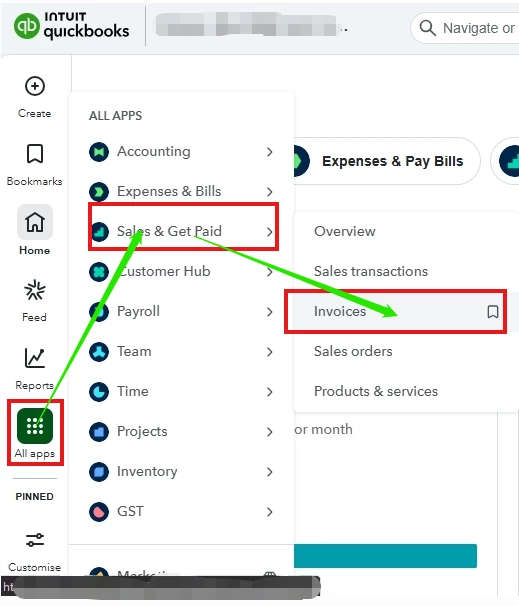Open Bookmarks in the sidebar

(35, 154)
